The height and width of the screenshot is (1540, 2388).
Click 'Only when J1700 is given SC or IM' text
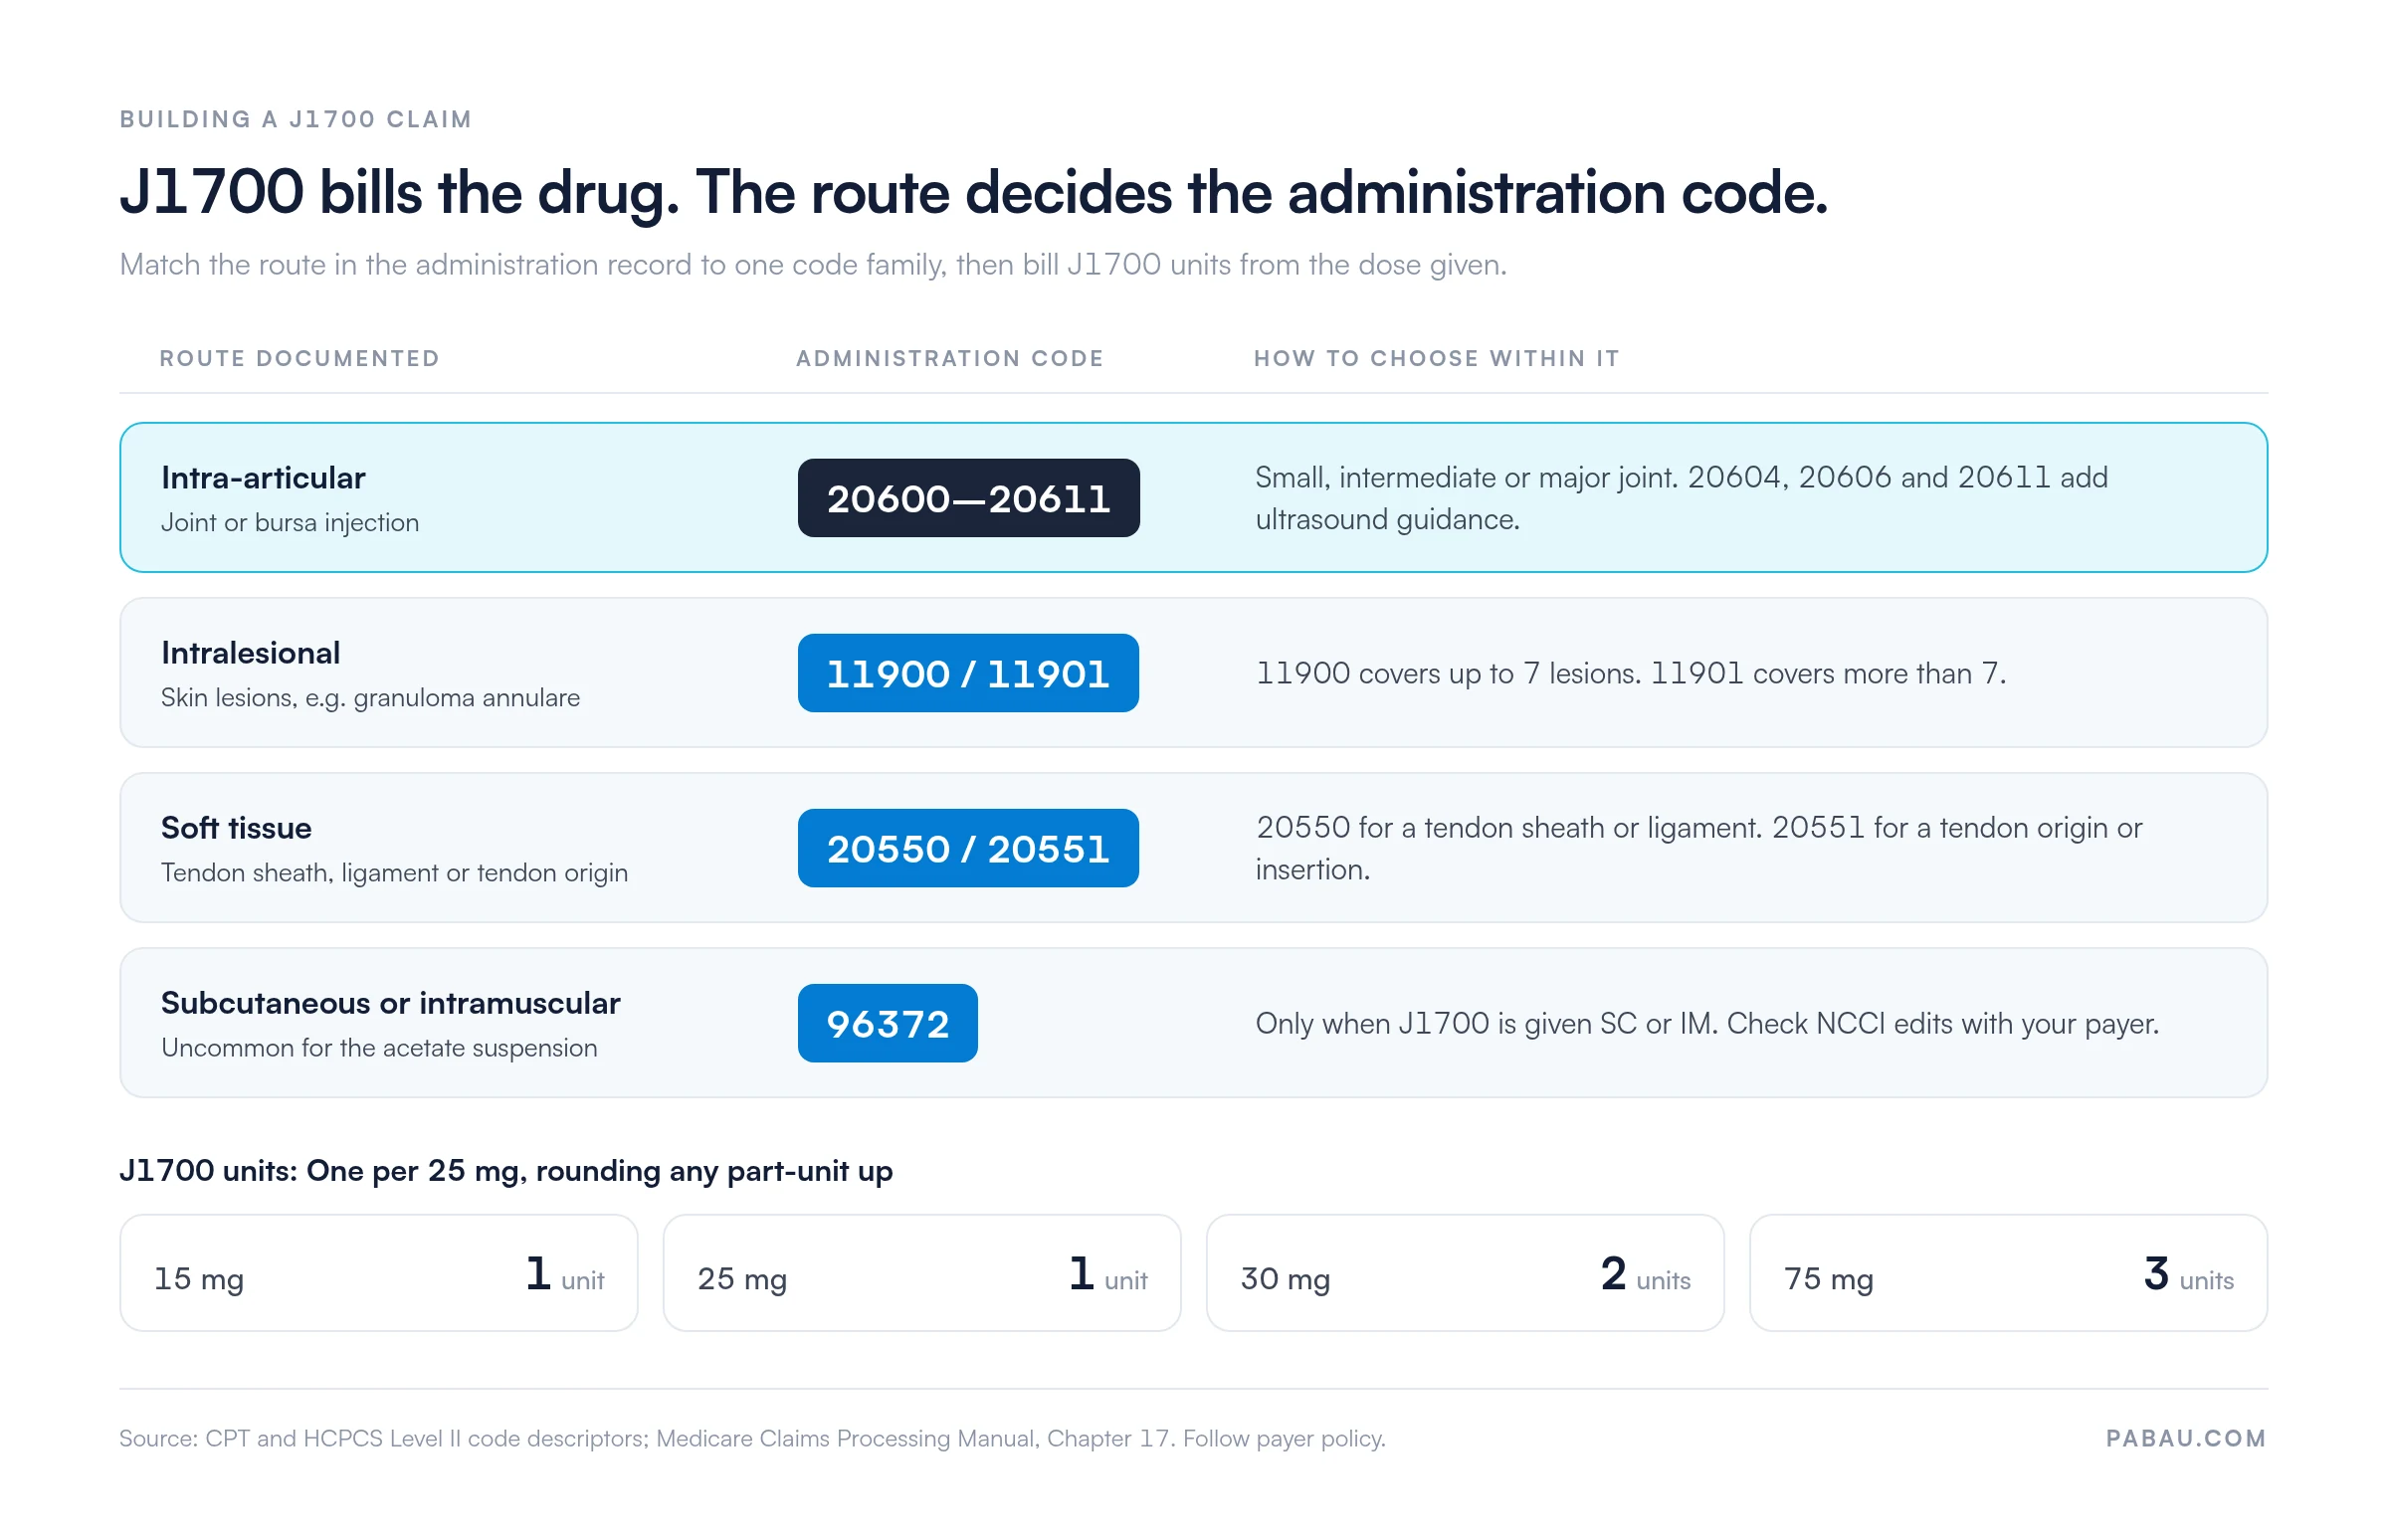pos(1707,1023)
